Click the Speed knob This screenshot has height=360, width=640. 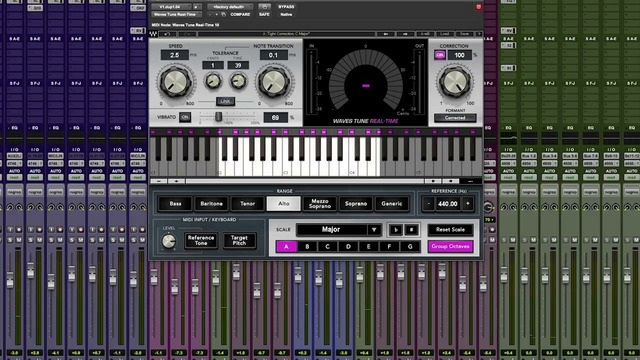point(175,82)
